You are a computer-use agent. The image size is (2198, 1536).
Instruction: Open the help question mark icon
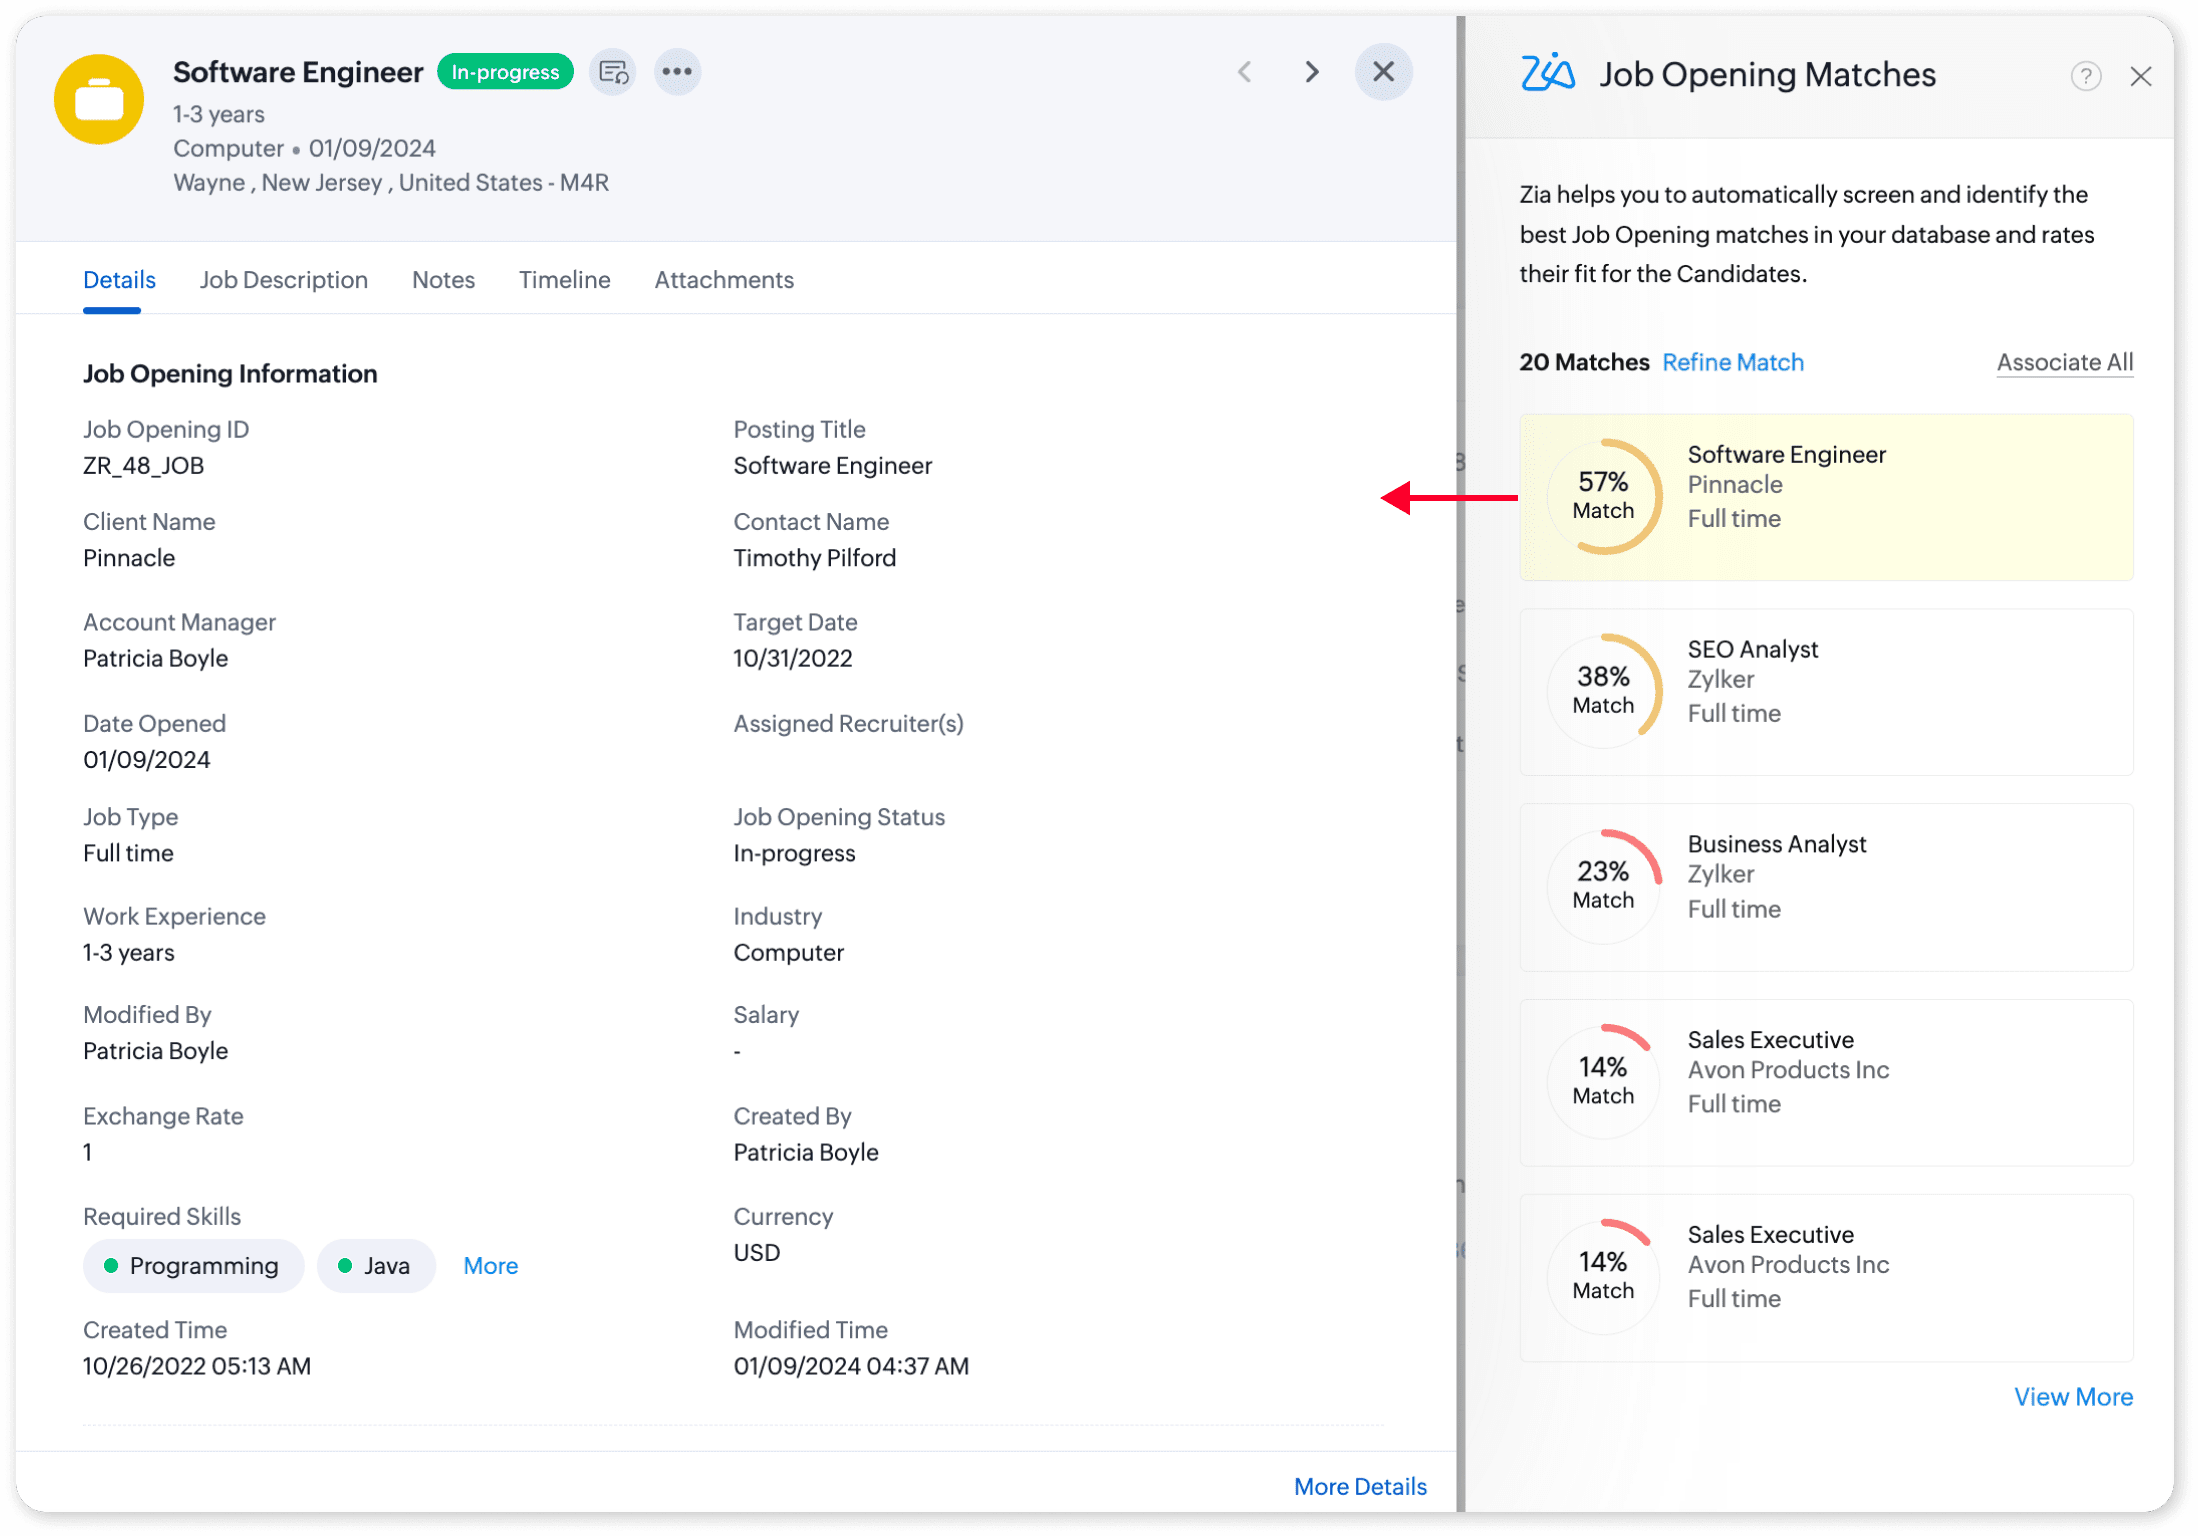click(x=2085, y=76)
